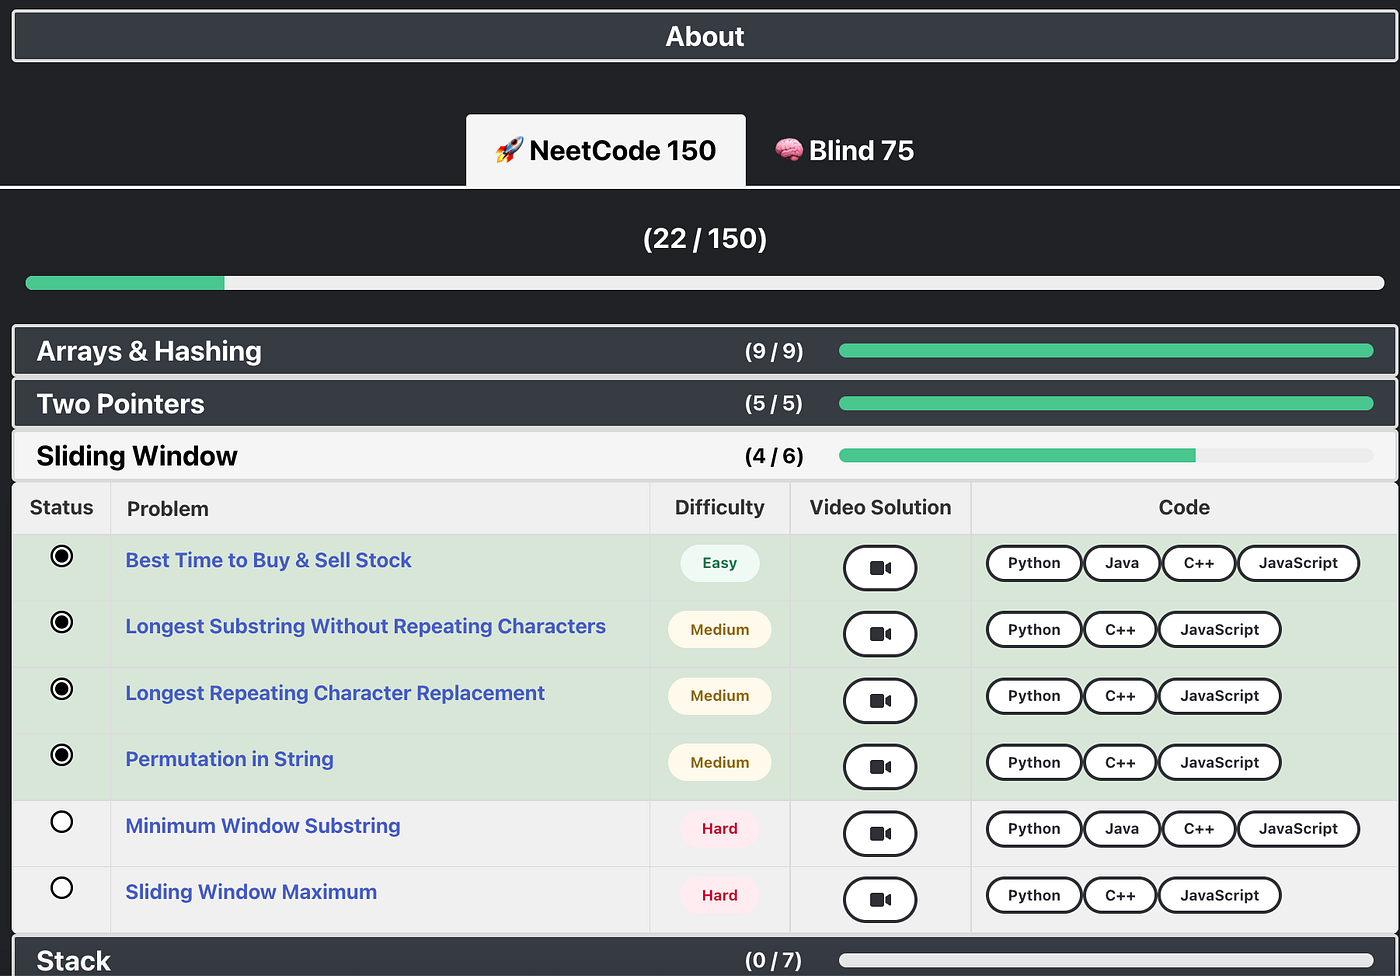
Task: View Java code for Minimum Window Substring
Action: [1121, 829]
